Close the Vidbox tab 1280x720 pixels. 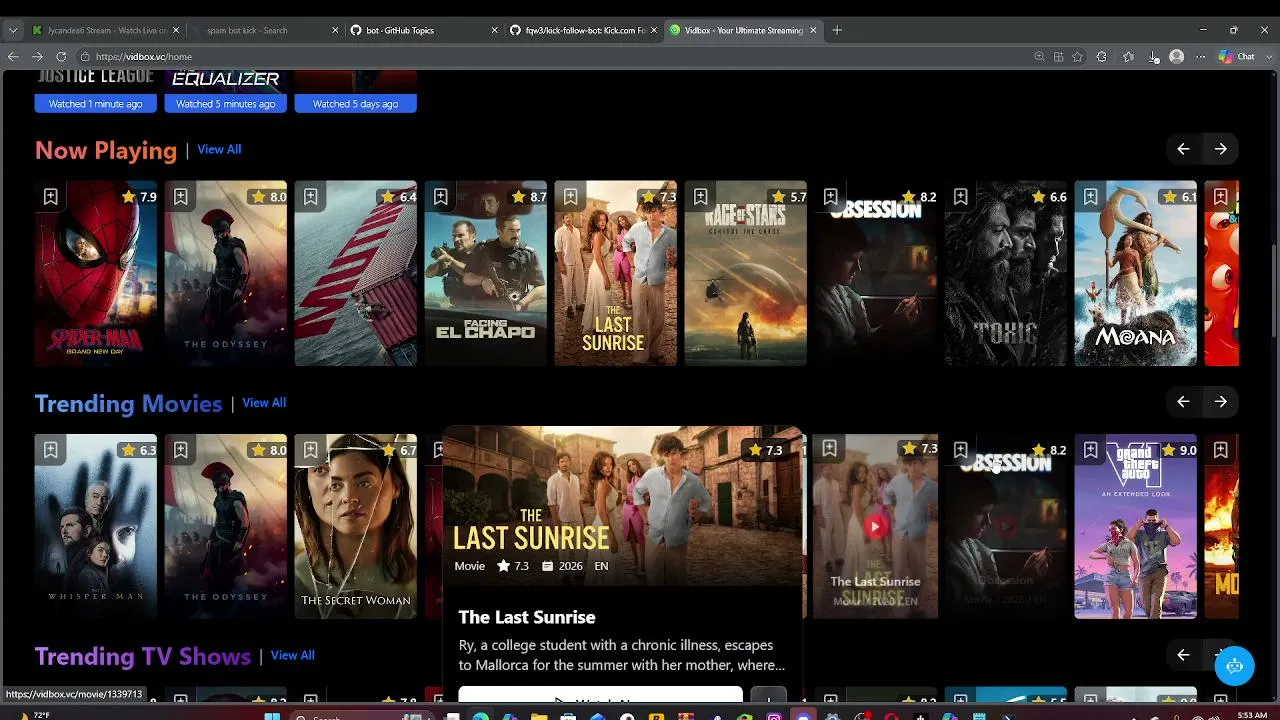(x=813, y=30)
